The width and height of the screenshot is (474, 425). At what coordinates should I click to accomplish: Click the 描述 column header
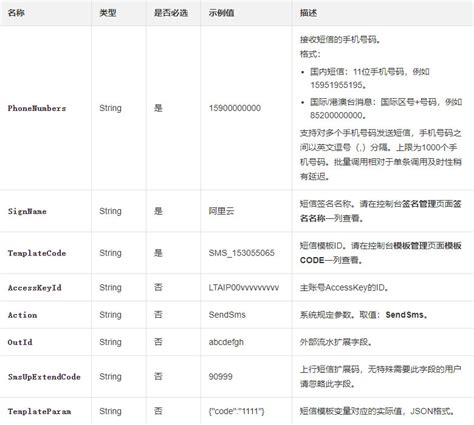coord(308,13)
